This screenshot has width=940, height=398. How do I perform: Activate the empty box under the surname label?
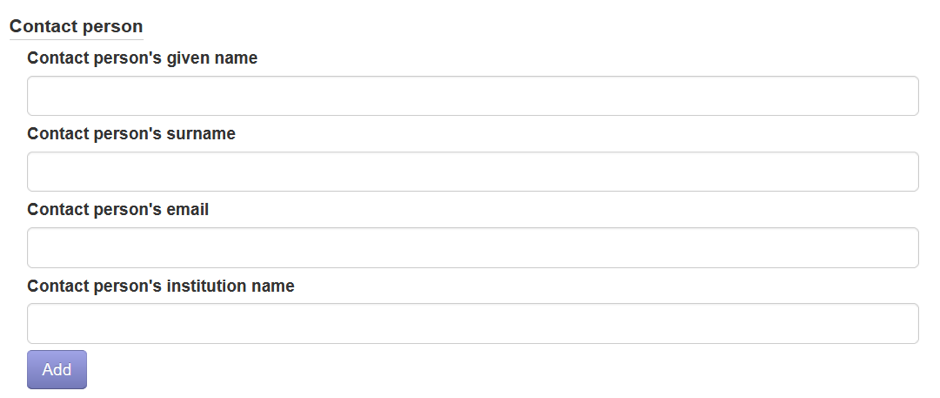click(472, 171)
